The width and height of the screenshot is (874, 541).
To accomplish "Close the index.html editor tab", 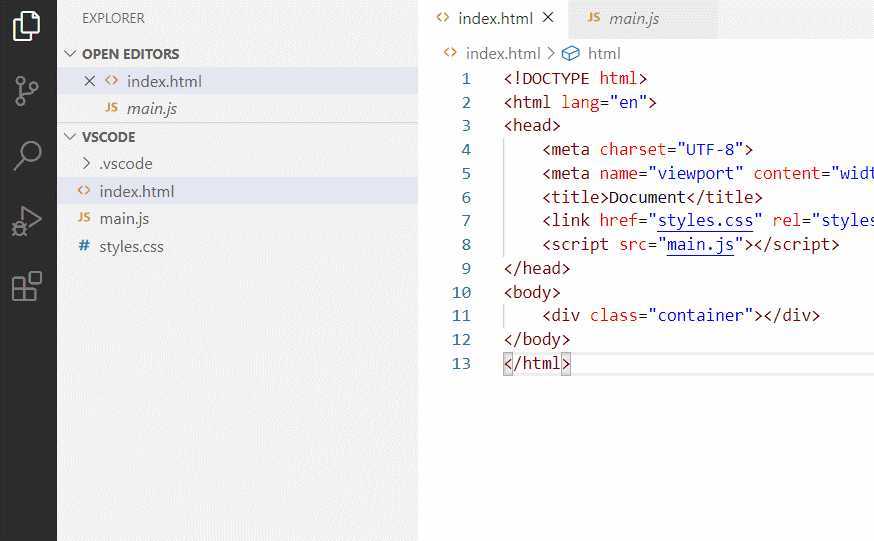I will [548, 18].
